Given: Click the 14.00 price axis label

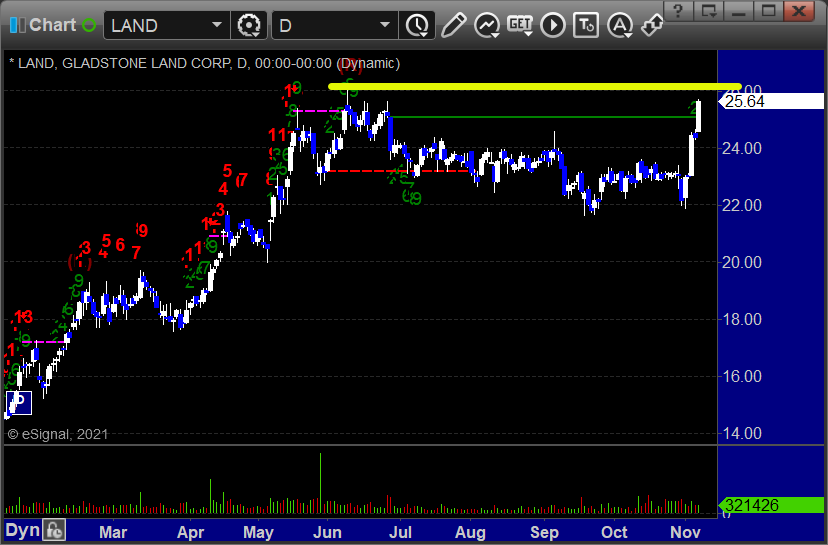Looking at the screenshot, I should click(742, 434).
